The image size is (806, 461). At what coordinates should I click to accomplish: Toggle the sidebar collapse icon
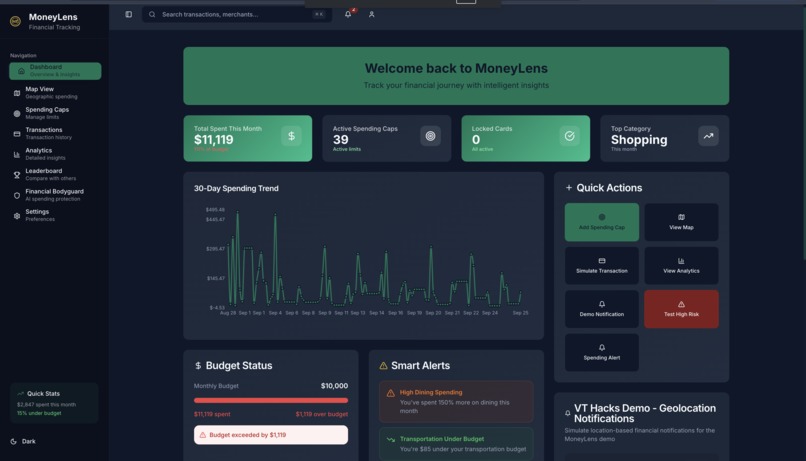click(129, 14)
